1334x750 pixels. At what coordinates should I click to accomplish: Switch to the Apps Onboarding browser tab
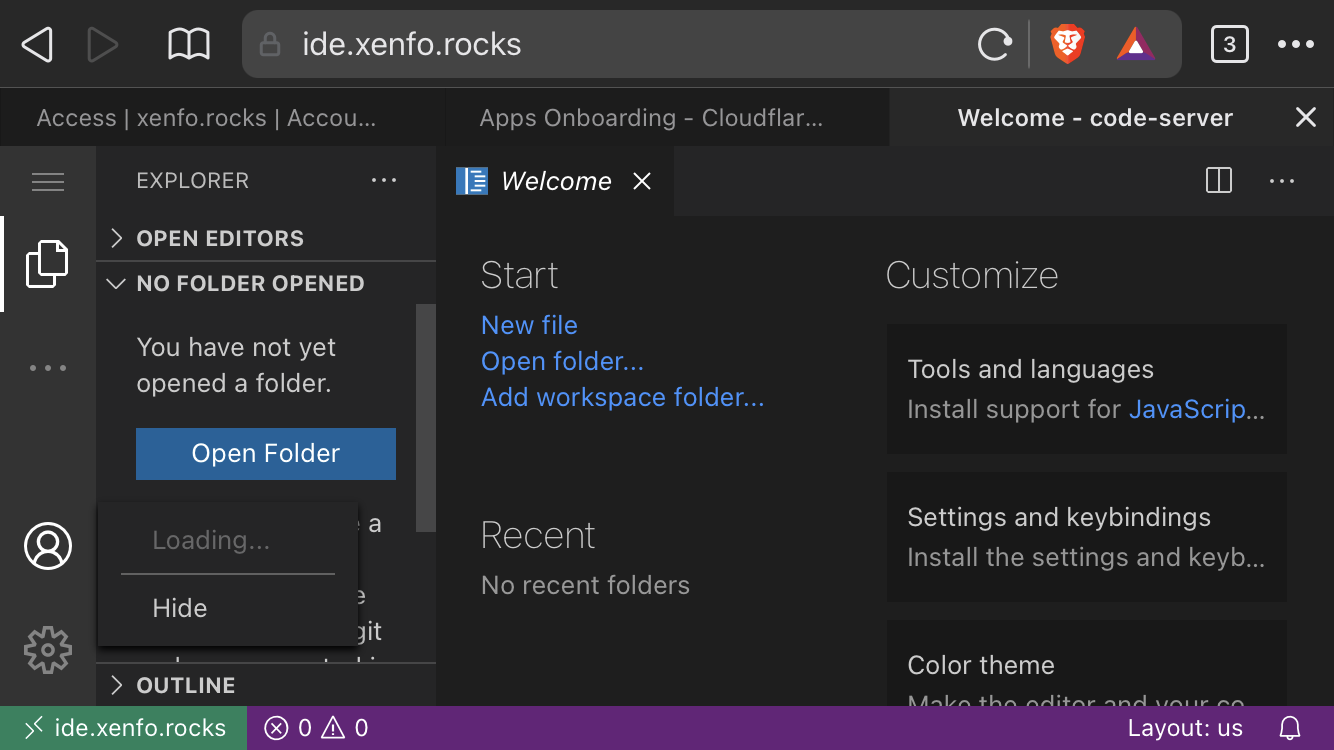coord(651,117)
